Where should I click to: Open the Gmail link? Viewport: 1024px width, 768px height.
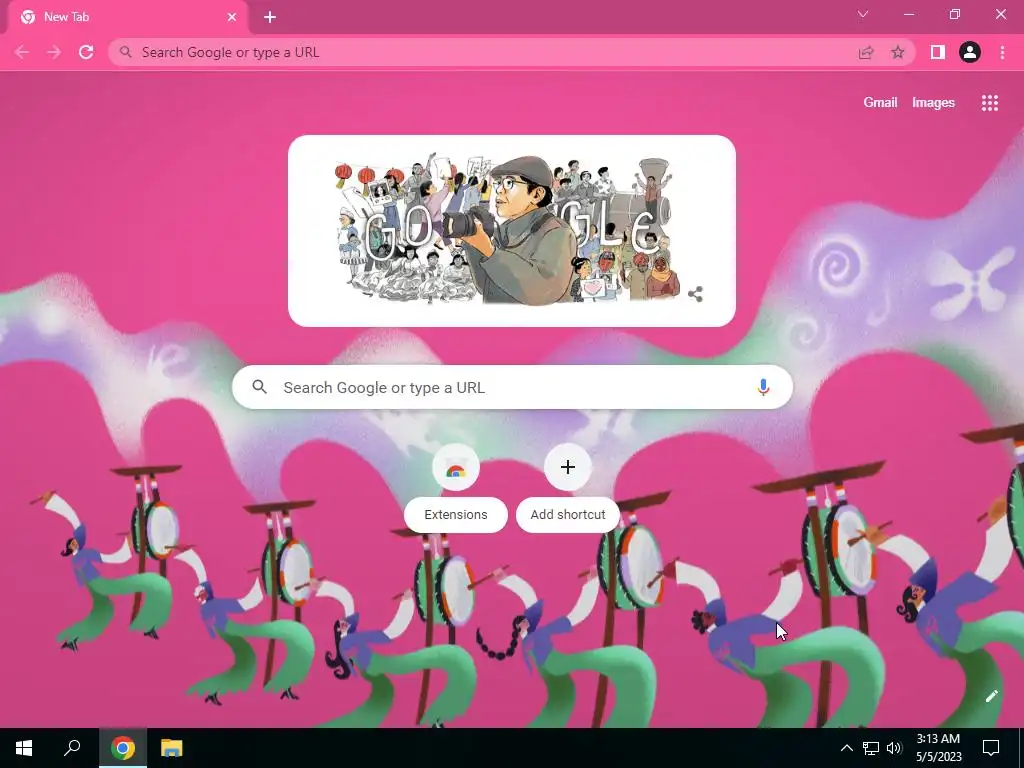[880, 103]
